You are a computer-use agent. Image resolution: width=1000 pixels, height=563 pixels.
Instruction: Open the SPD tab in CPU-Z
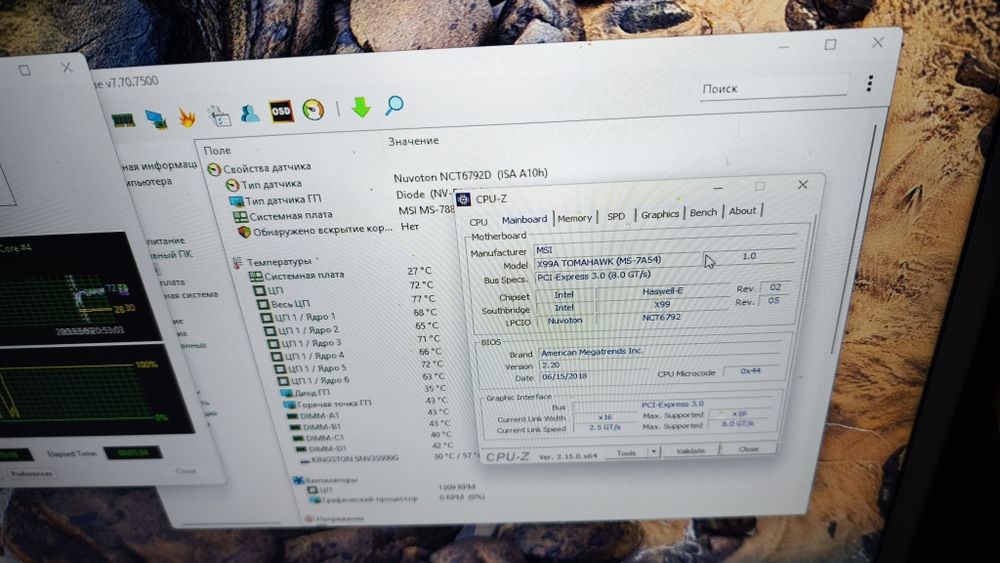[616, 216]
